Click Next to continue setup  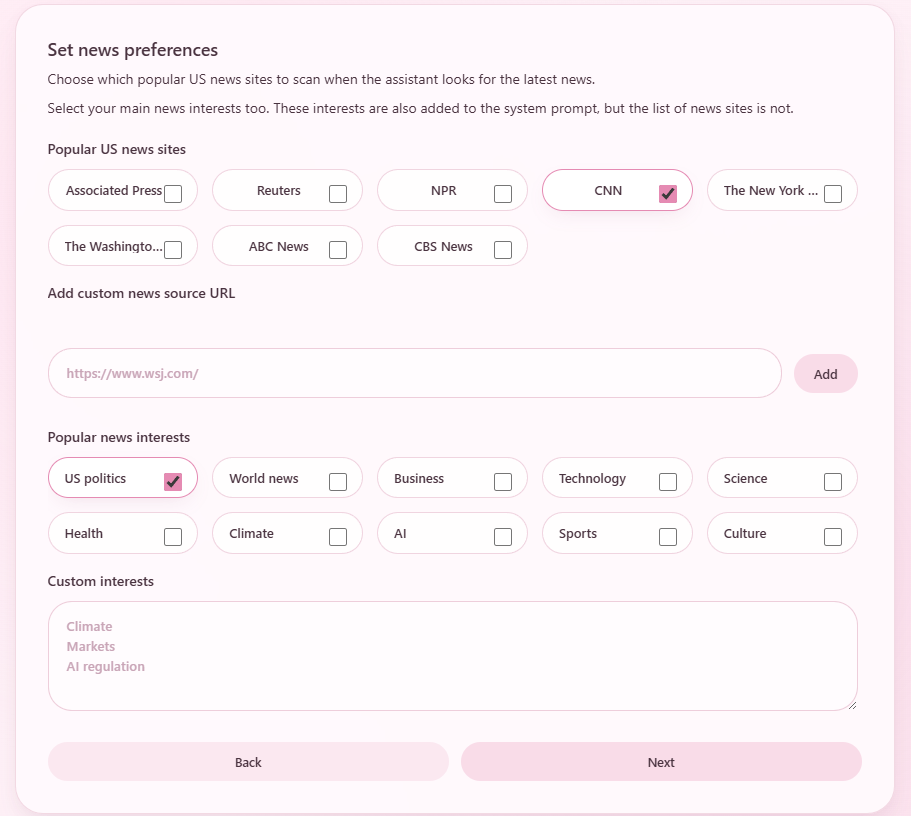(x=660, y=762)
